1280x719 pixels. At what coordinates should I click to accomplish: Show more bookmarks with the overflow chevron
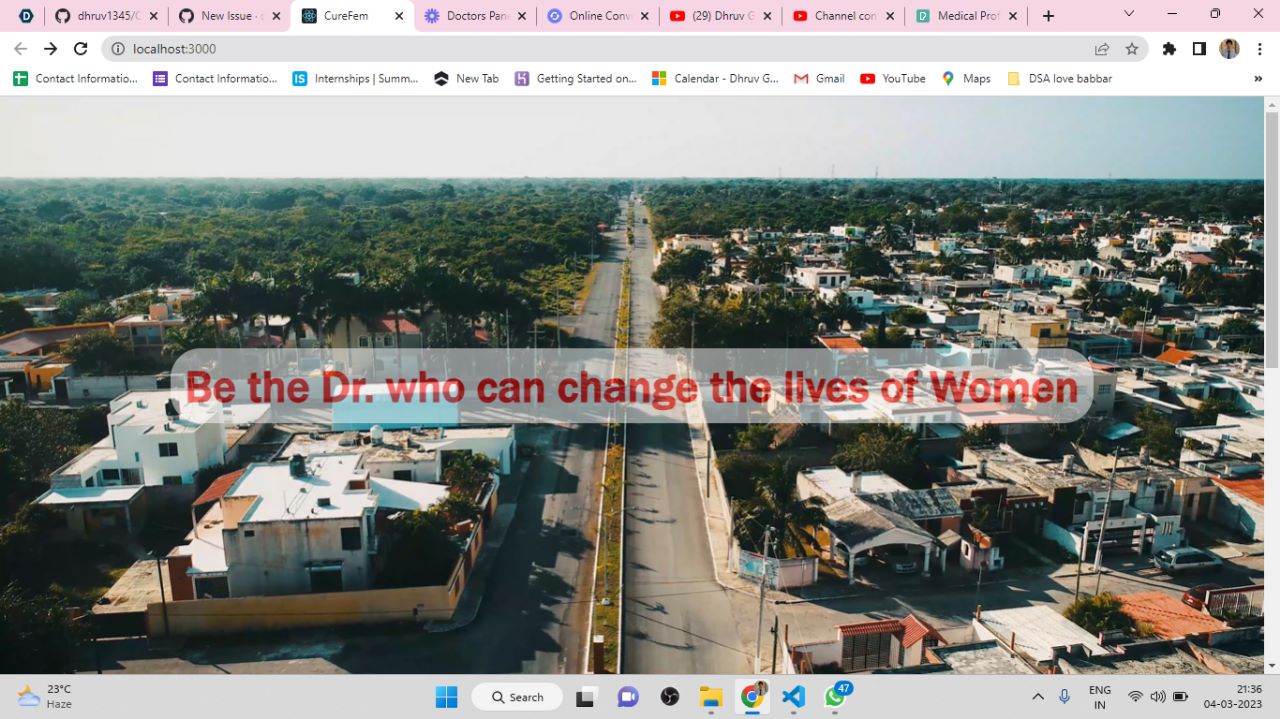point(1258,78)
